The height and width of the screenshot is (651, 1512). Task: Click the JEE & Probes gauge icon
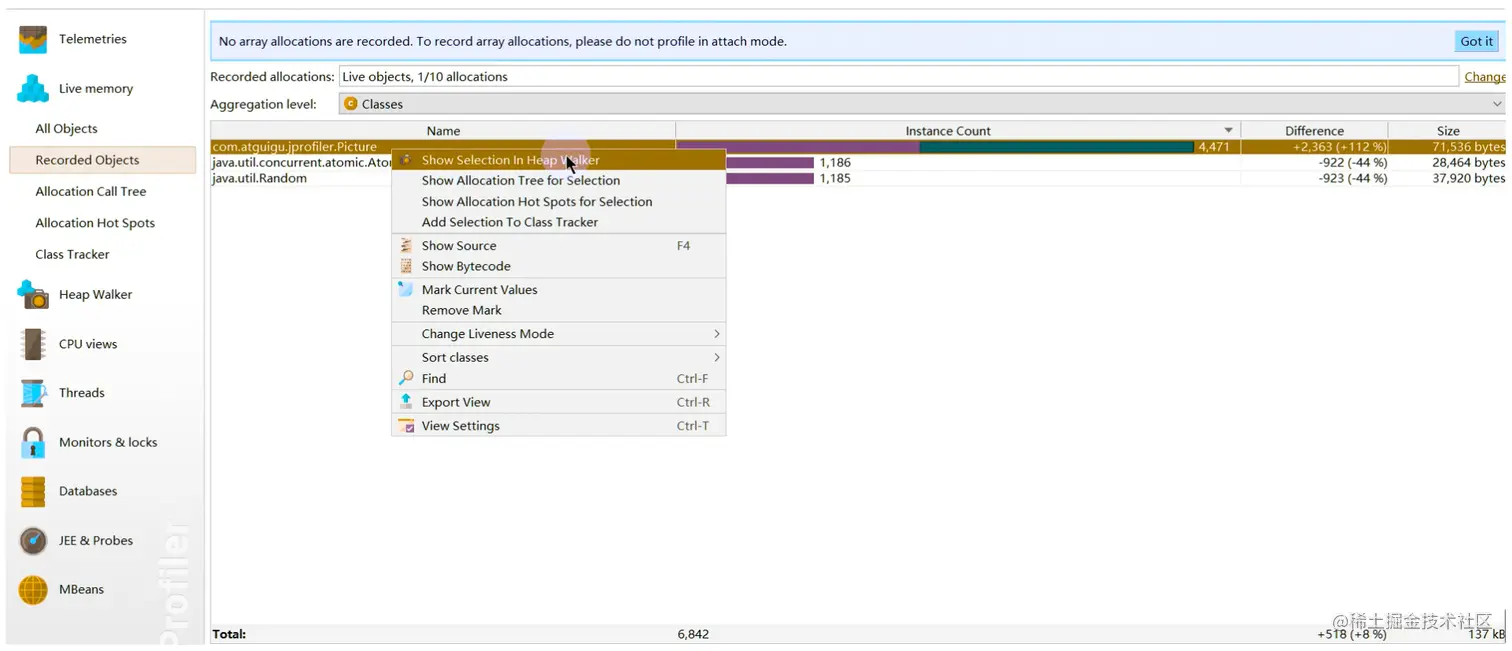33,541
